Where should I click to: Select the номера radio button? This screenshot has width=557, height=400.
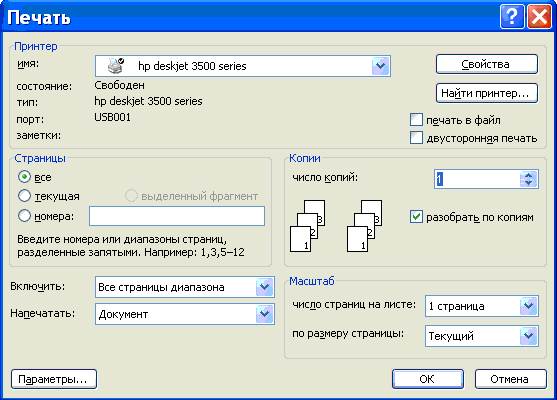pyautogui.click(x=24, y=216)
